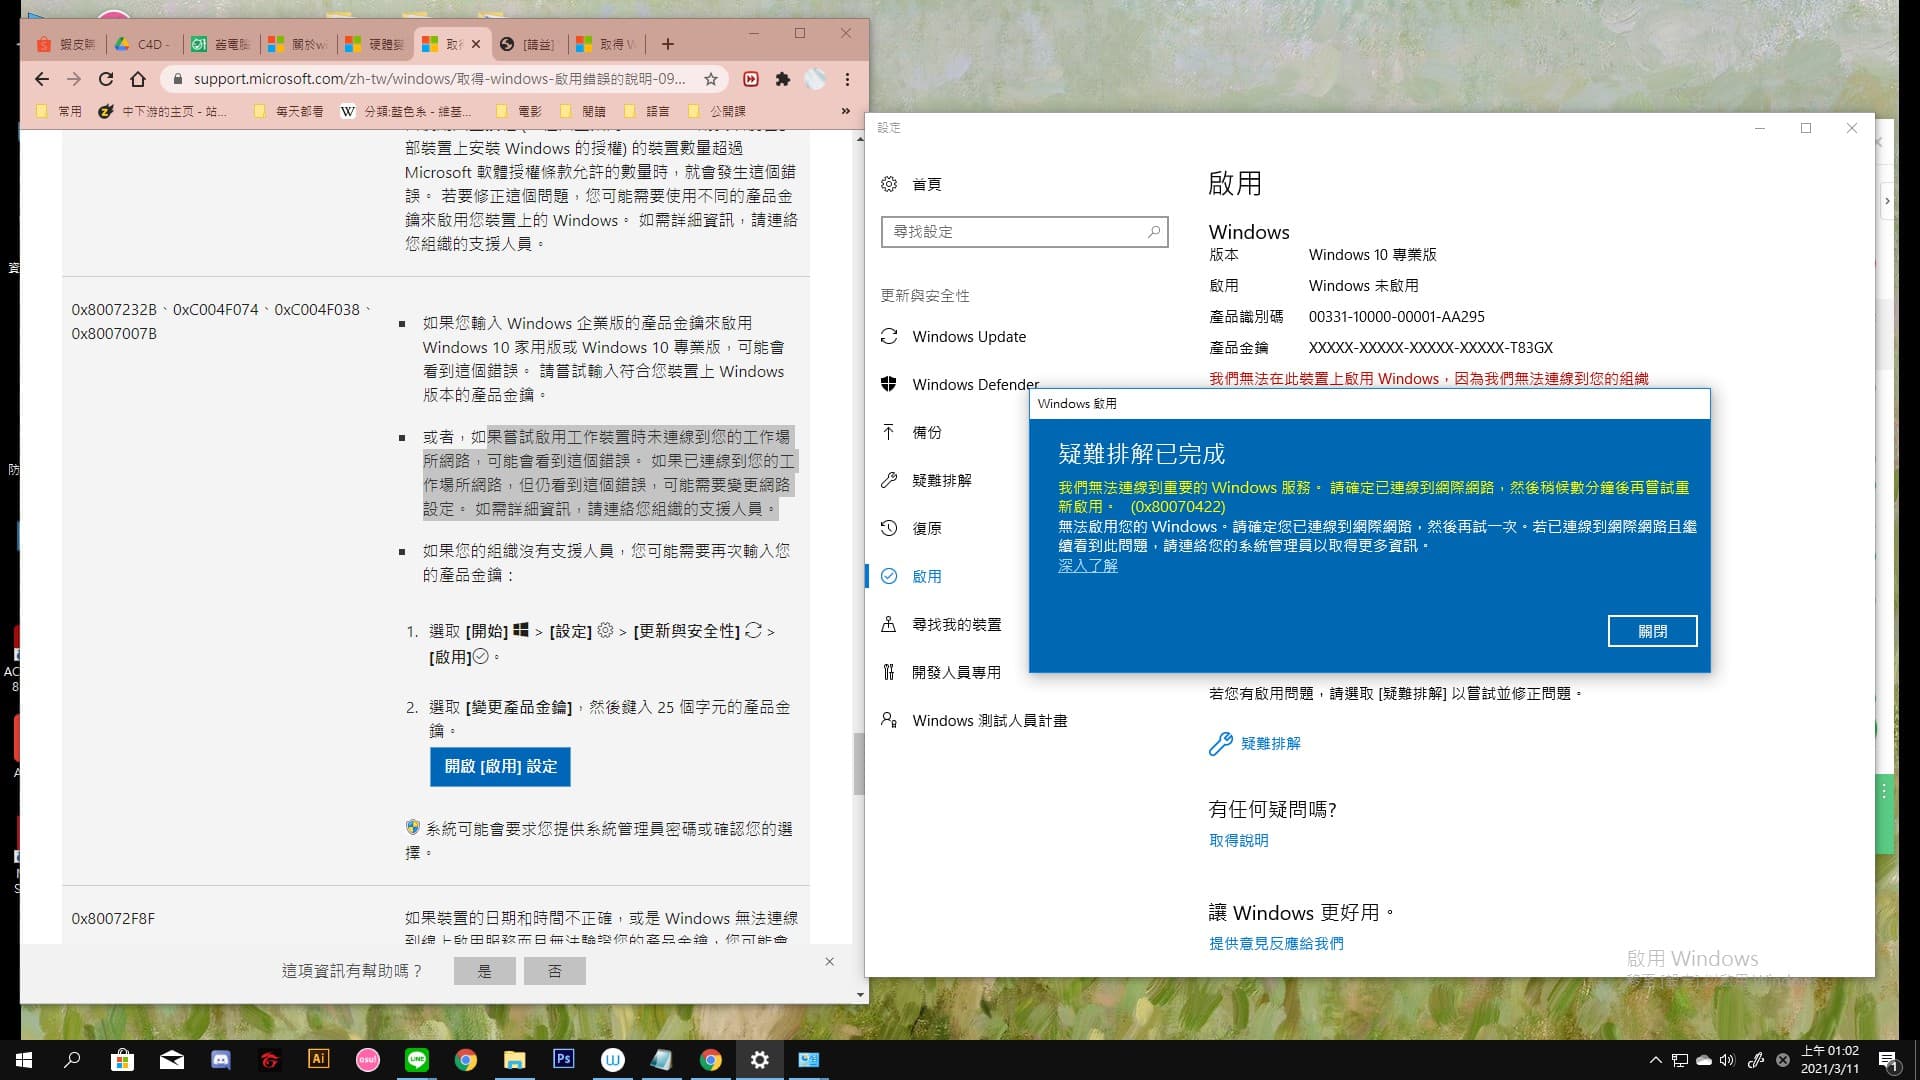Open 復原 (Recovery) in the Settings sidebar
The width and height of the screenshot is (1920, 1080).
coord(928,528)
